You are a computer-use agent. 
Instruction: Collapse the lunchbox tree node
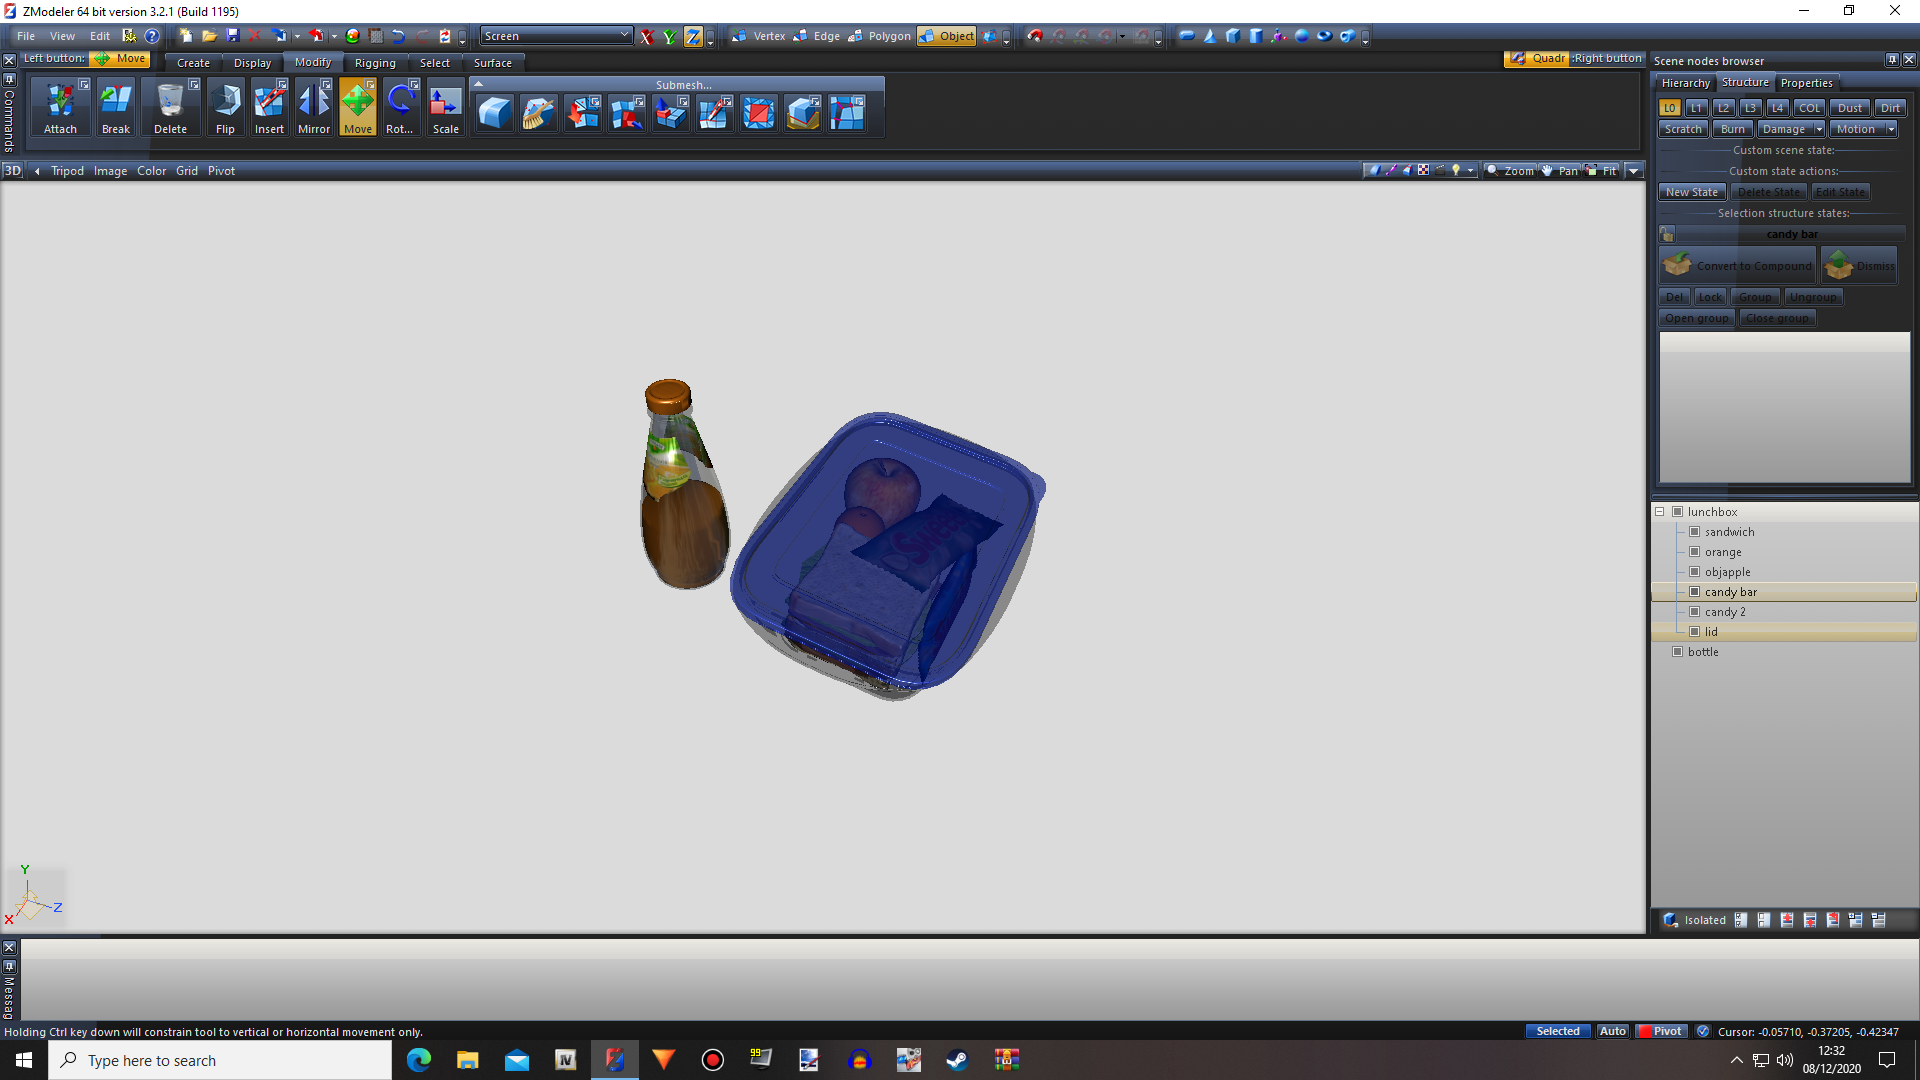pos(1660,512)
